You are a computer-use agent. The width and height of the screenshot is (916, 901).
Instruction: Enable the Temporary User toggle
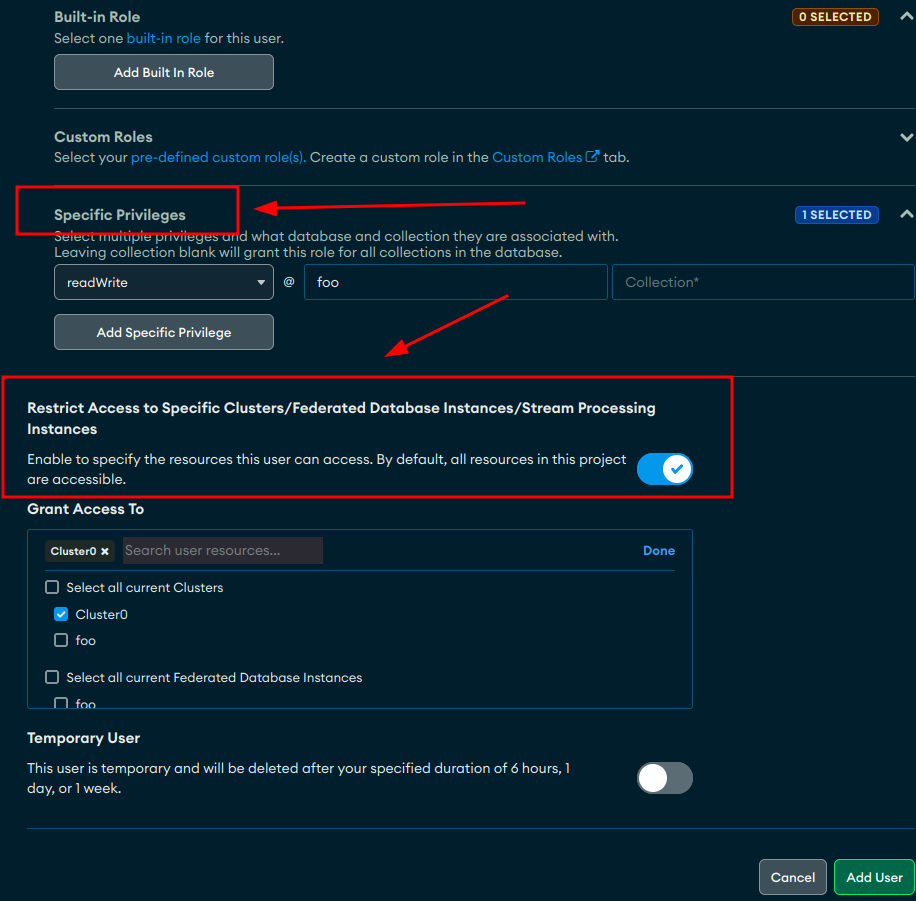pyautogui.click(x=665, y=778)
